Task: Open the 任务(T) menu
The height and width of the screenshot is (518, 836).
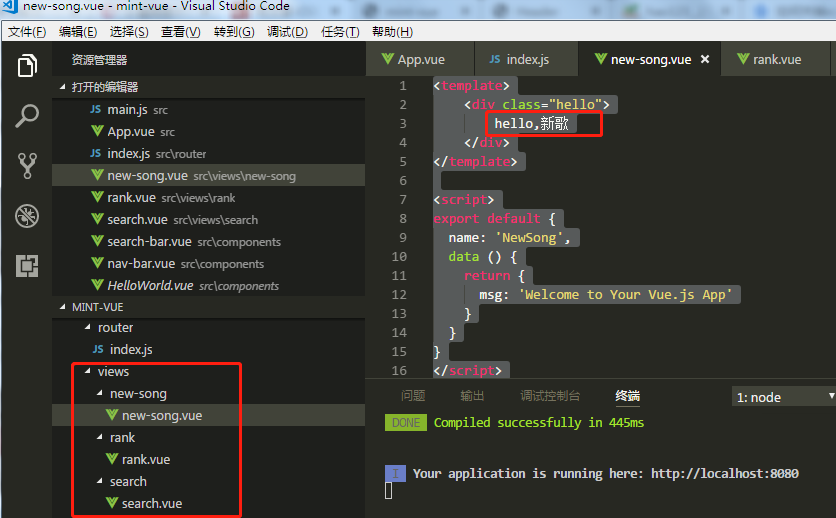Action: [340, 32]
